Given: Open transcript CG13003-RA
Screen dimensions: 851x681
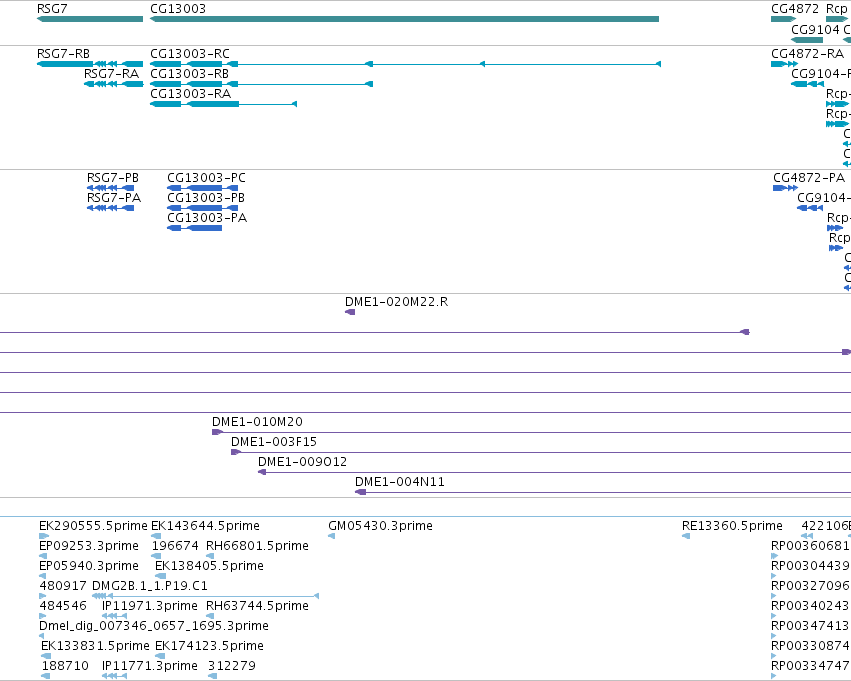Looking at the screenshot, I should [224, 104].
